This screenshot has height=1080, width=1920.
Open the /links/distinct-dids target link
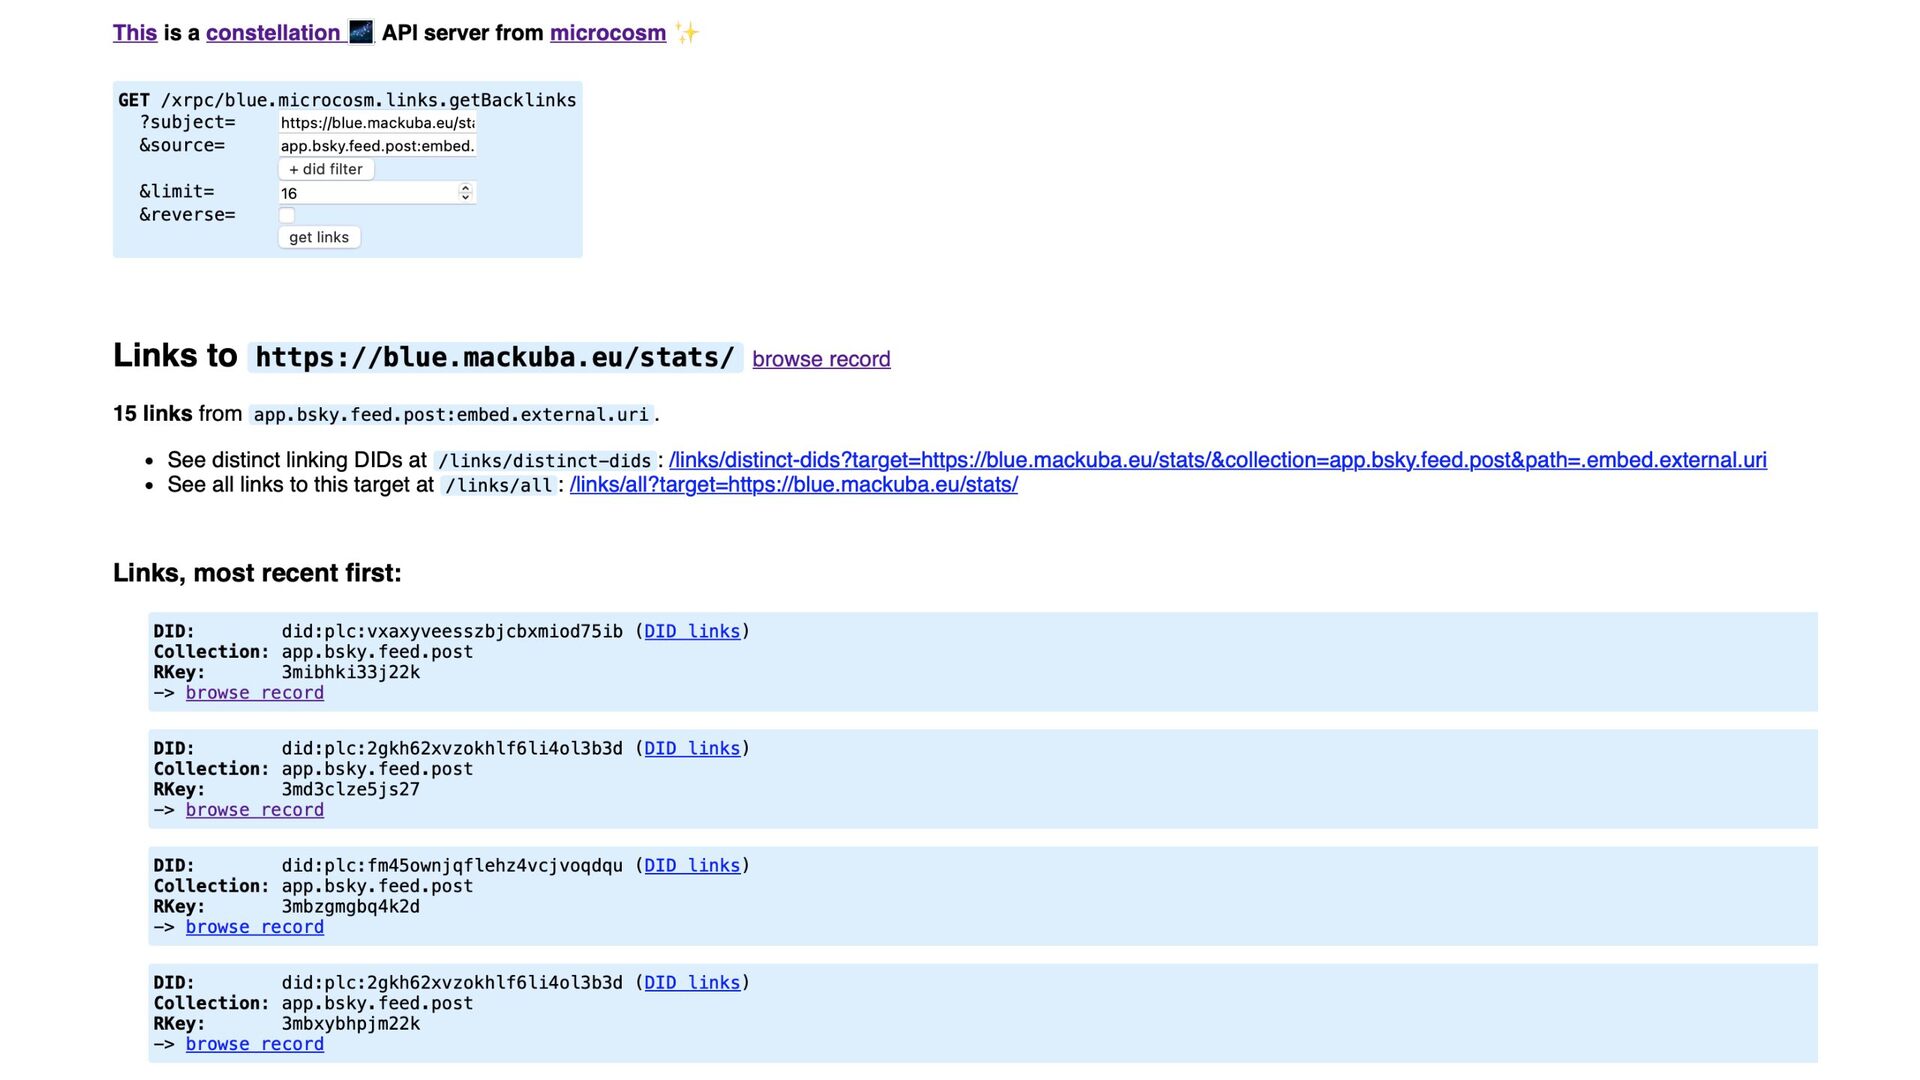point(1217,460)
